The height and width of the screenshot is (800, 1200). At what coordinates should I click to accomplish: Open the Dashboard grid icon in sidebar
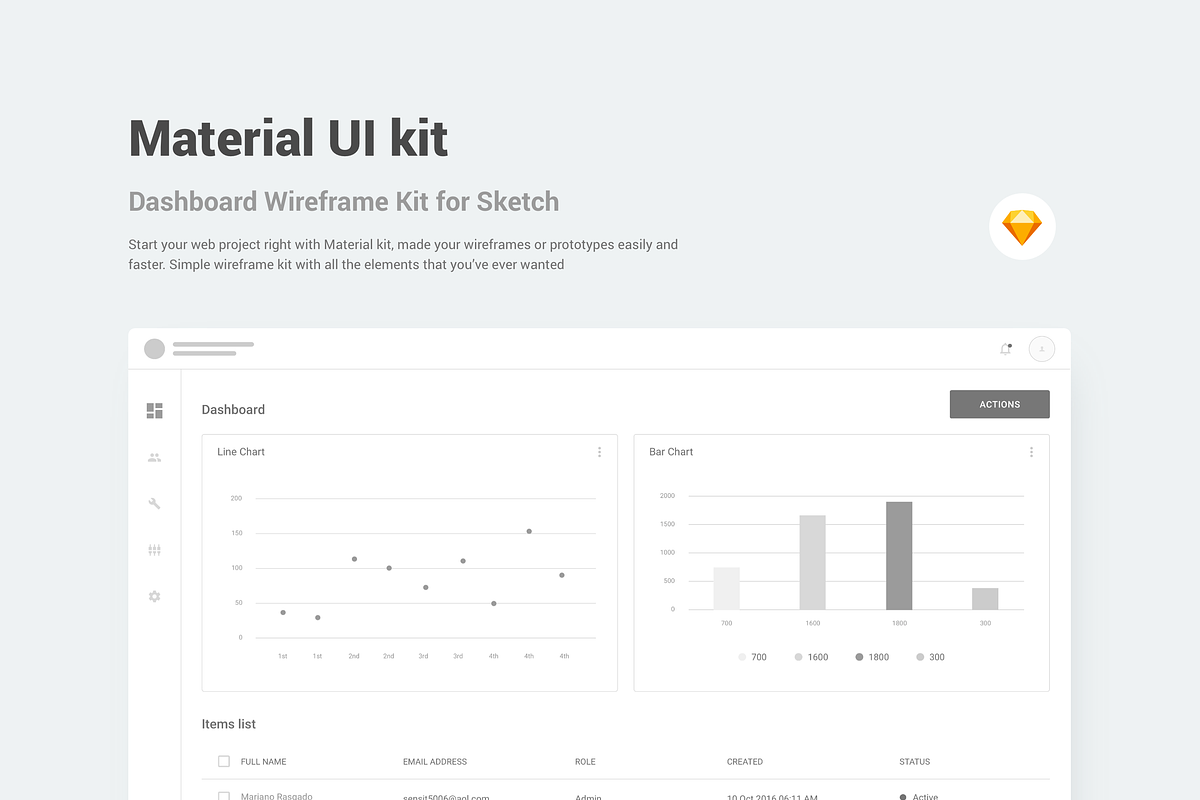tap(154, 411)
